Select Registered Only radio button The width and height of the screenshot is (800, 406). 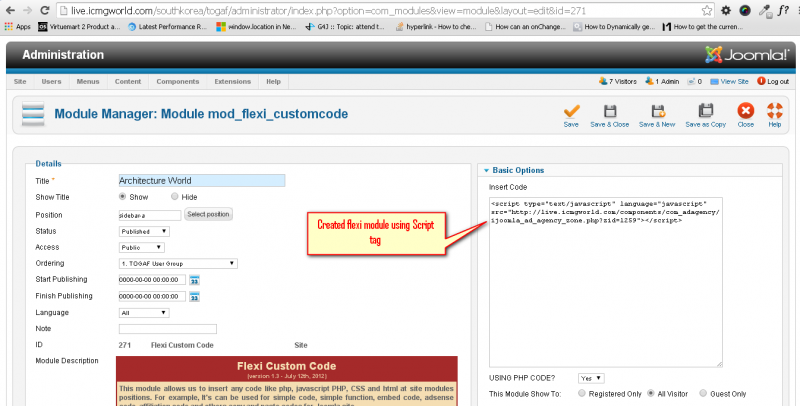582,393
